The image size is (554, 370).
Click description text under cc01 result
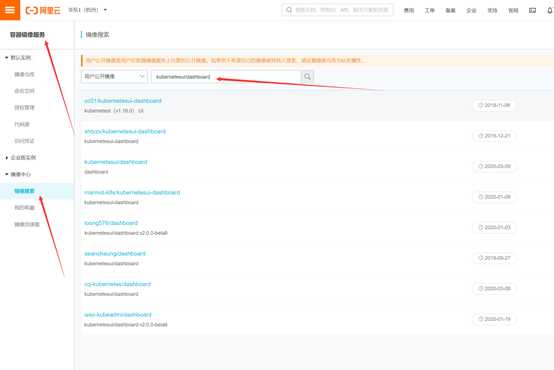(114, 111)
